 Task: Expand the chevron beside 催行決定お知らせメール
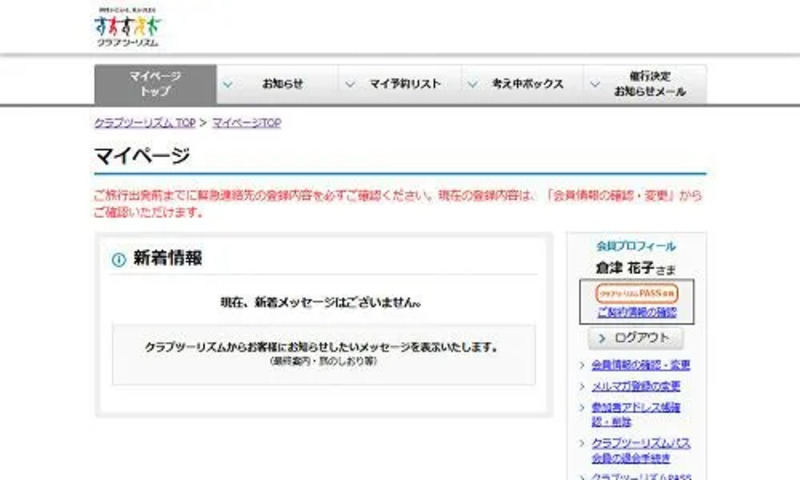tap(595, 84)
